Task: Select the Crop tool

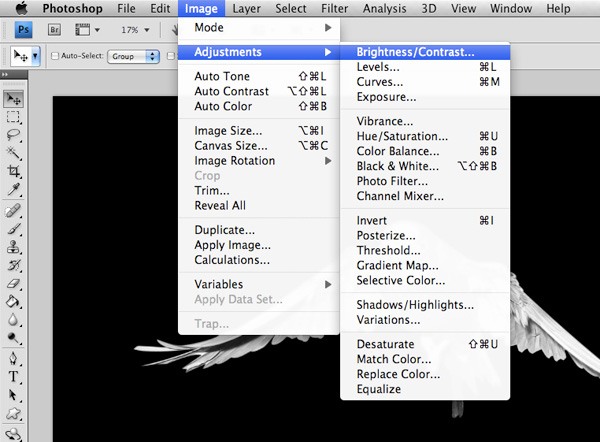Action: (14, 171)
